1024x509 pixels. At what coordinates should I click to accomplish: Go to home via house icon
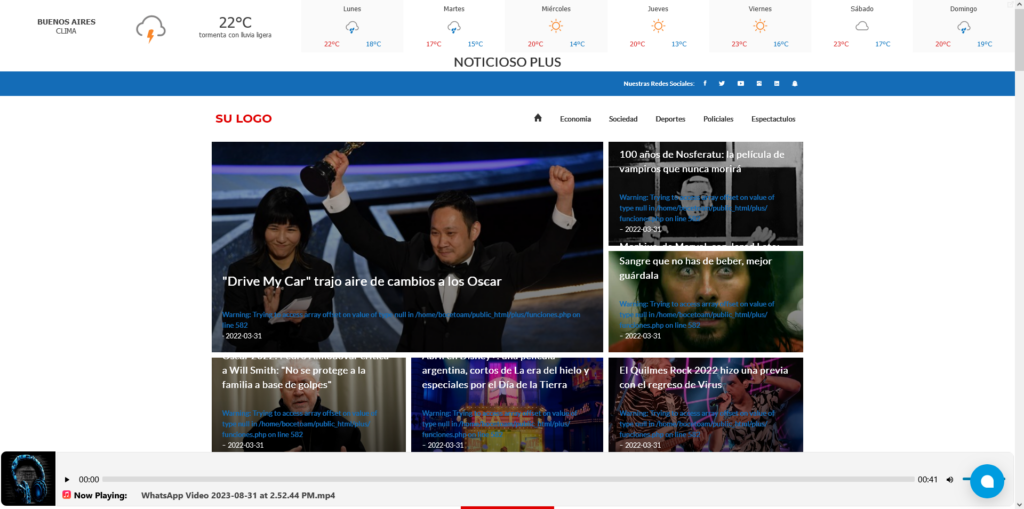538,118
